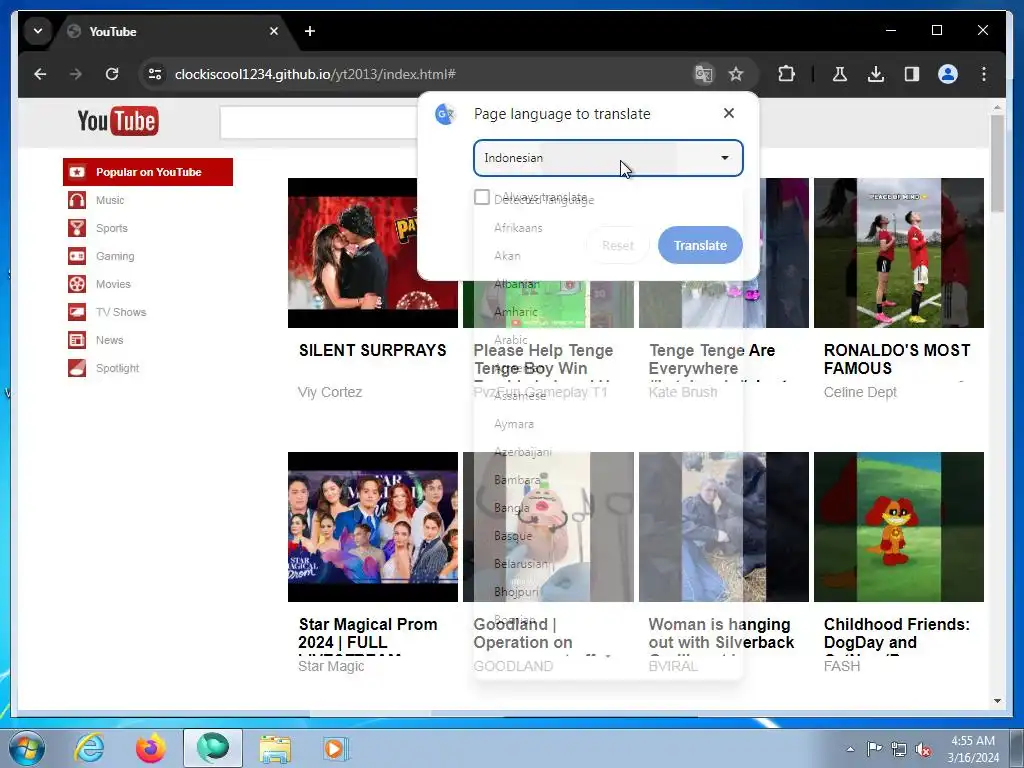Choose Bambara from language list
The width and height of the screenshot is (1024, 768).
click(x=517, y=480)
